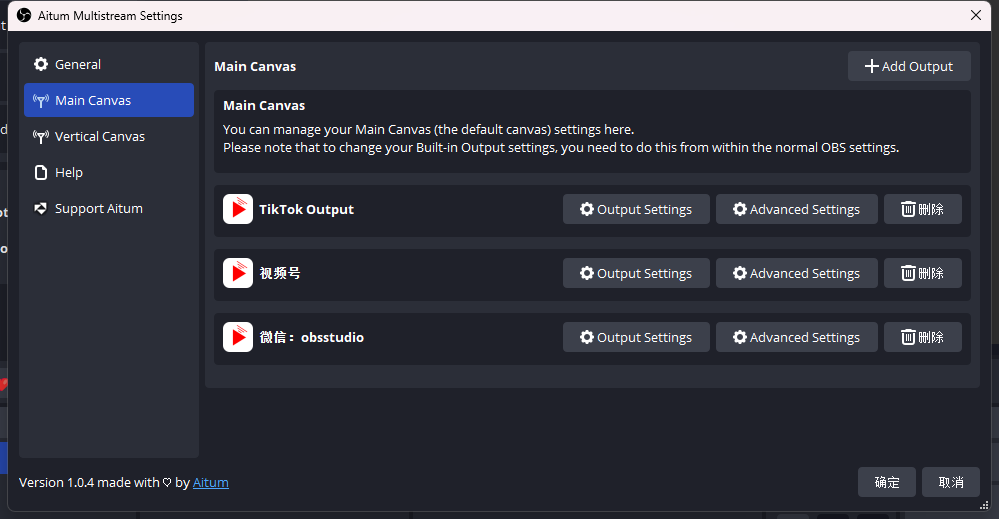
Task: Open Advanced Settings for TikTok Output
Action: pos(796,209)
